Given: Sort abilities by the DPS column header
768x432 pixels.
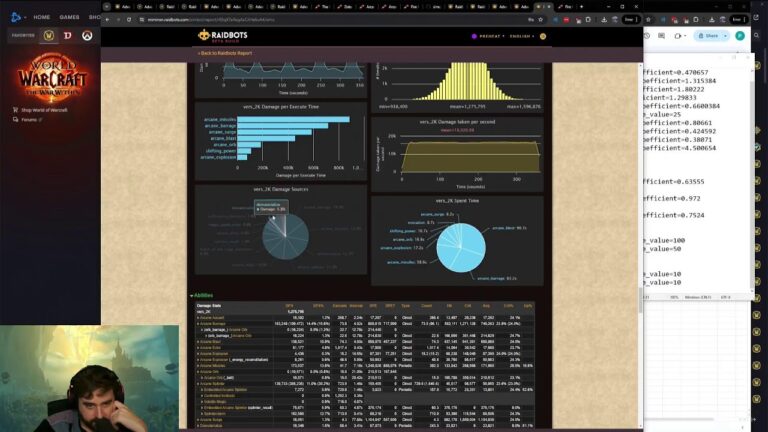Looking at the screenshot, I should pyautogui.click(x=289, y=306).
